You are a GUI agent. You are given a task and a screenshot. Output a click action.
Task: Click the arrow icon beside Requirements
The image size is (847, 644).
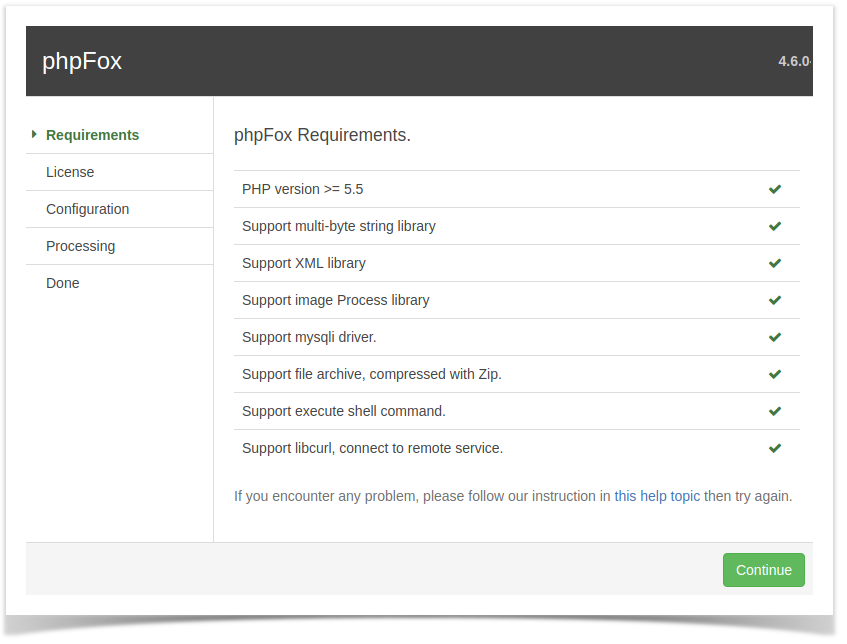click(34, 134)
